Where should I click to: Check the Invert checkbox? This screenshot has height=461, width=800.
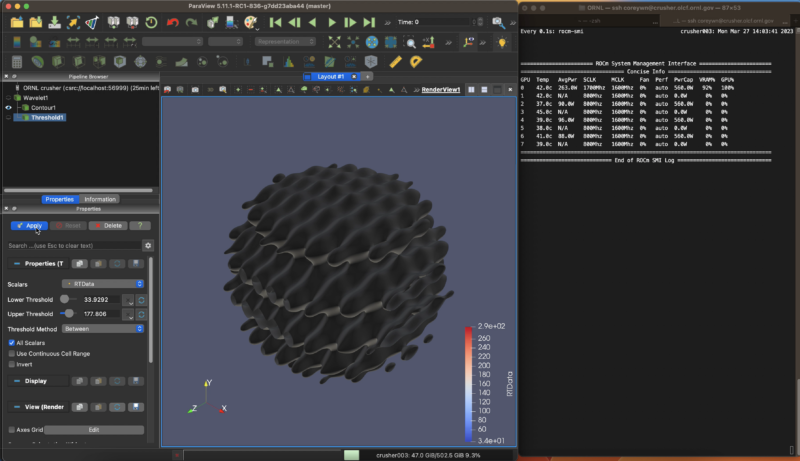pyautogui.click(x=11, y=365)
